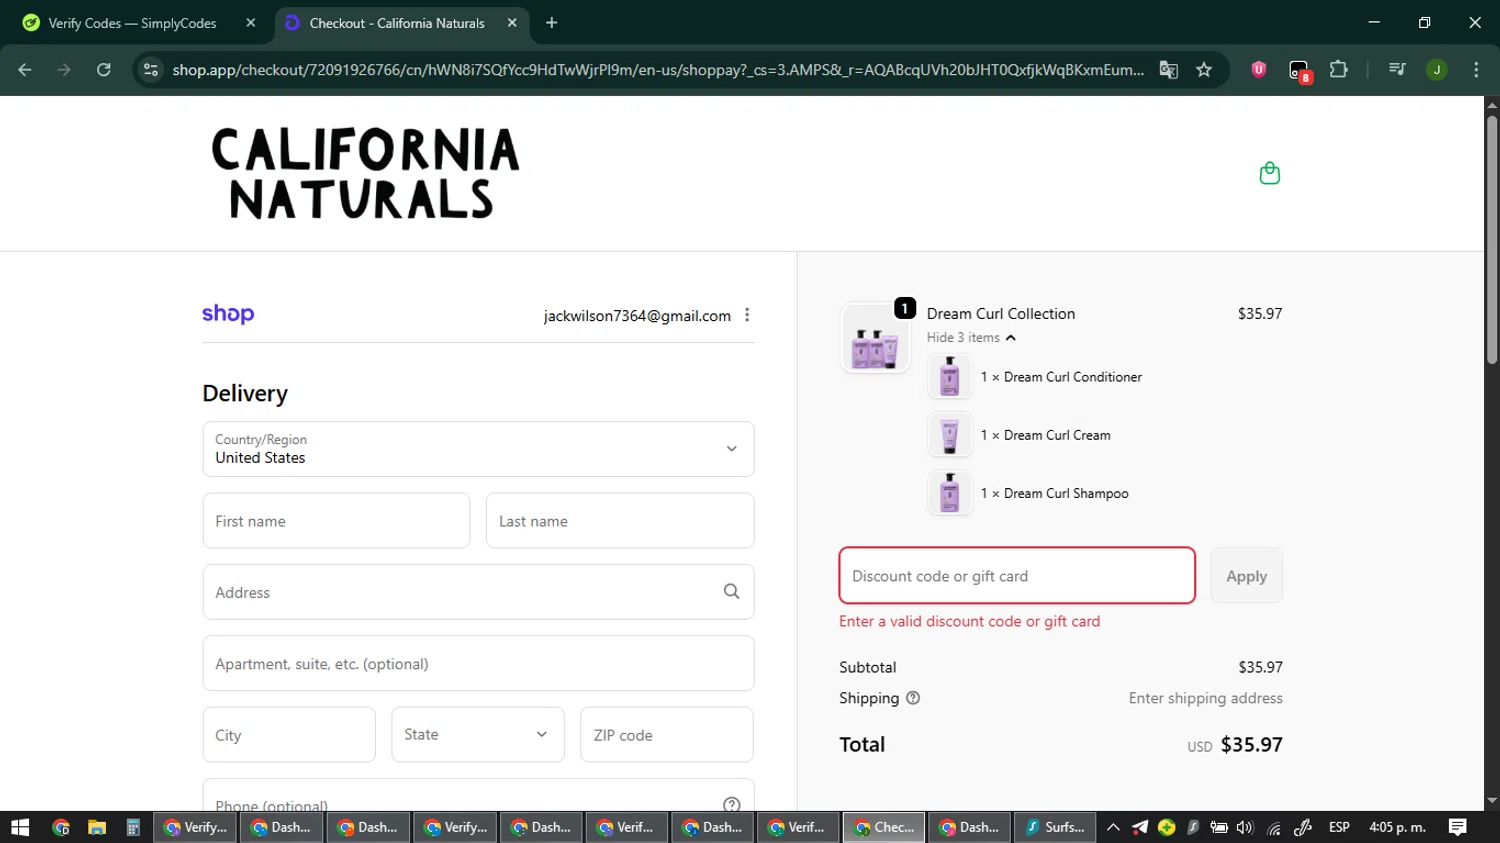
Task: Open Chec... taskbar window
Action: click(884, 827)
